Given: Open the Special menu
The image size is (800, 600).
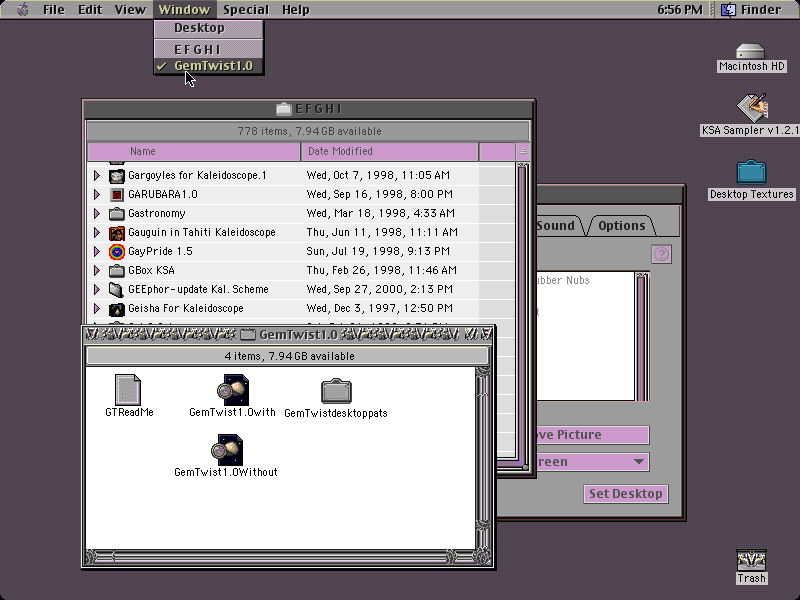Looking at the screenshot, I should click(x=245, y=9).
